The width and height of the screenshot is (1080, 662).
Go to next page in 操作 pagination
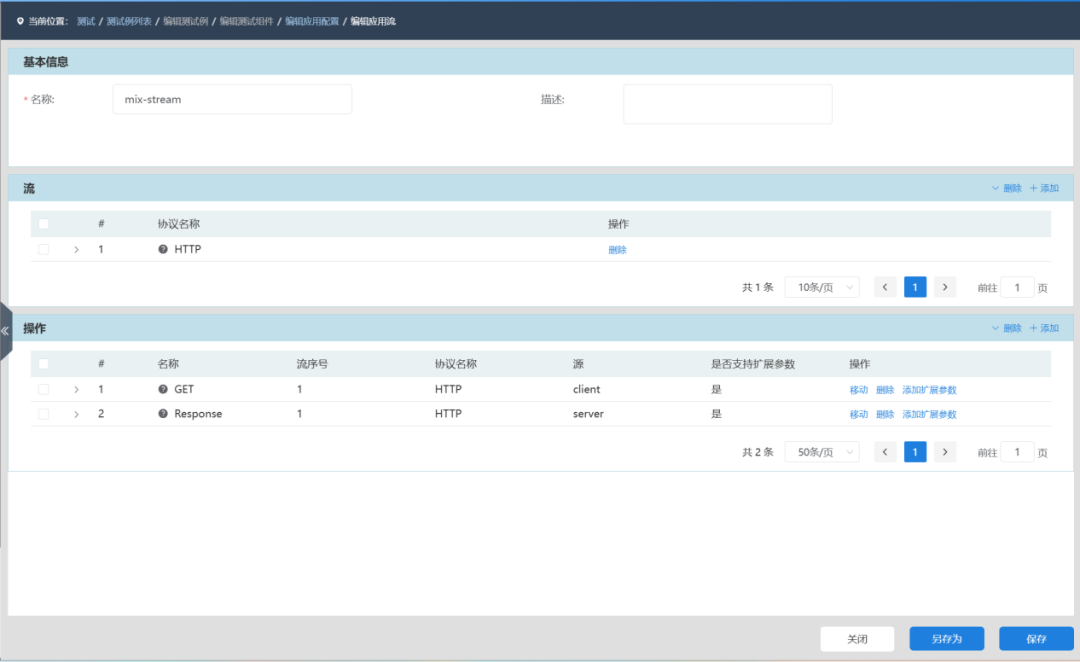[x=945, y=452]
